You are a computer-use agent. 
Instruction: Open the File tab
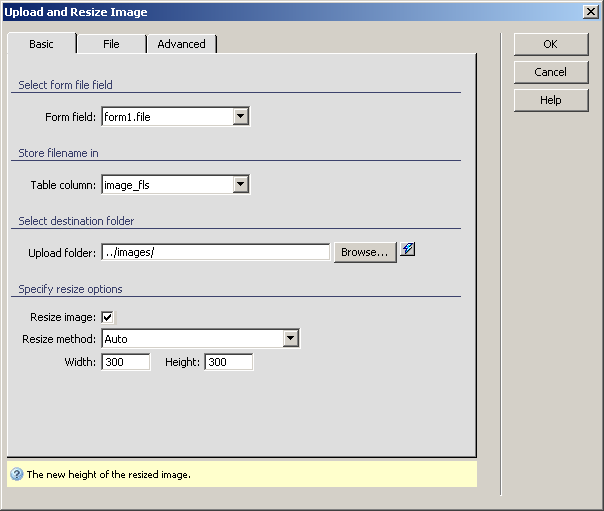(x=111, y=44)
